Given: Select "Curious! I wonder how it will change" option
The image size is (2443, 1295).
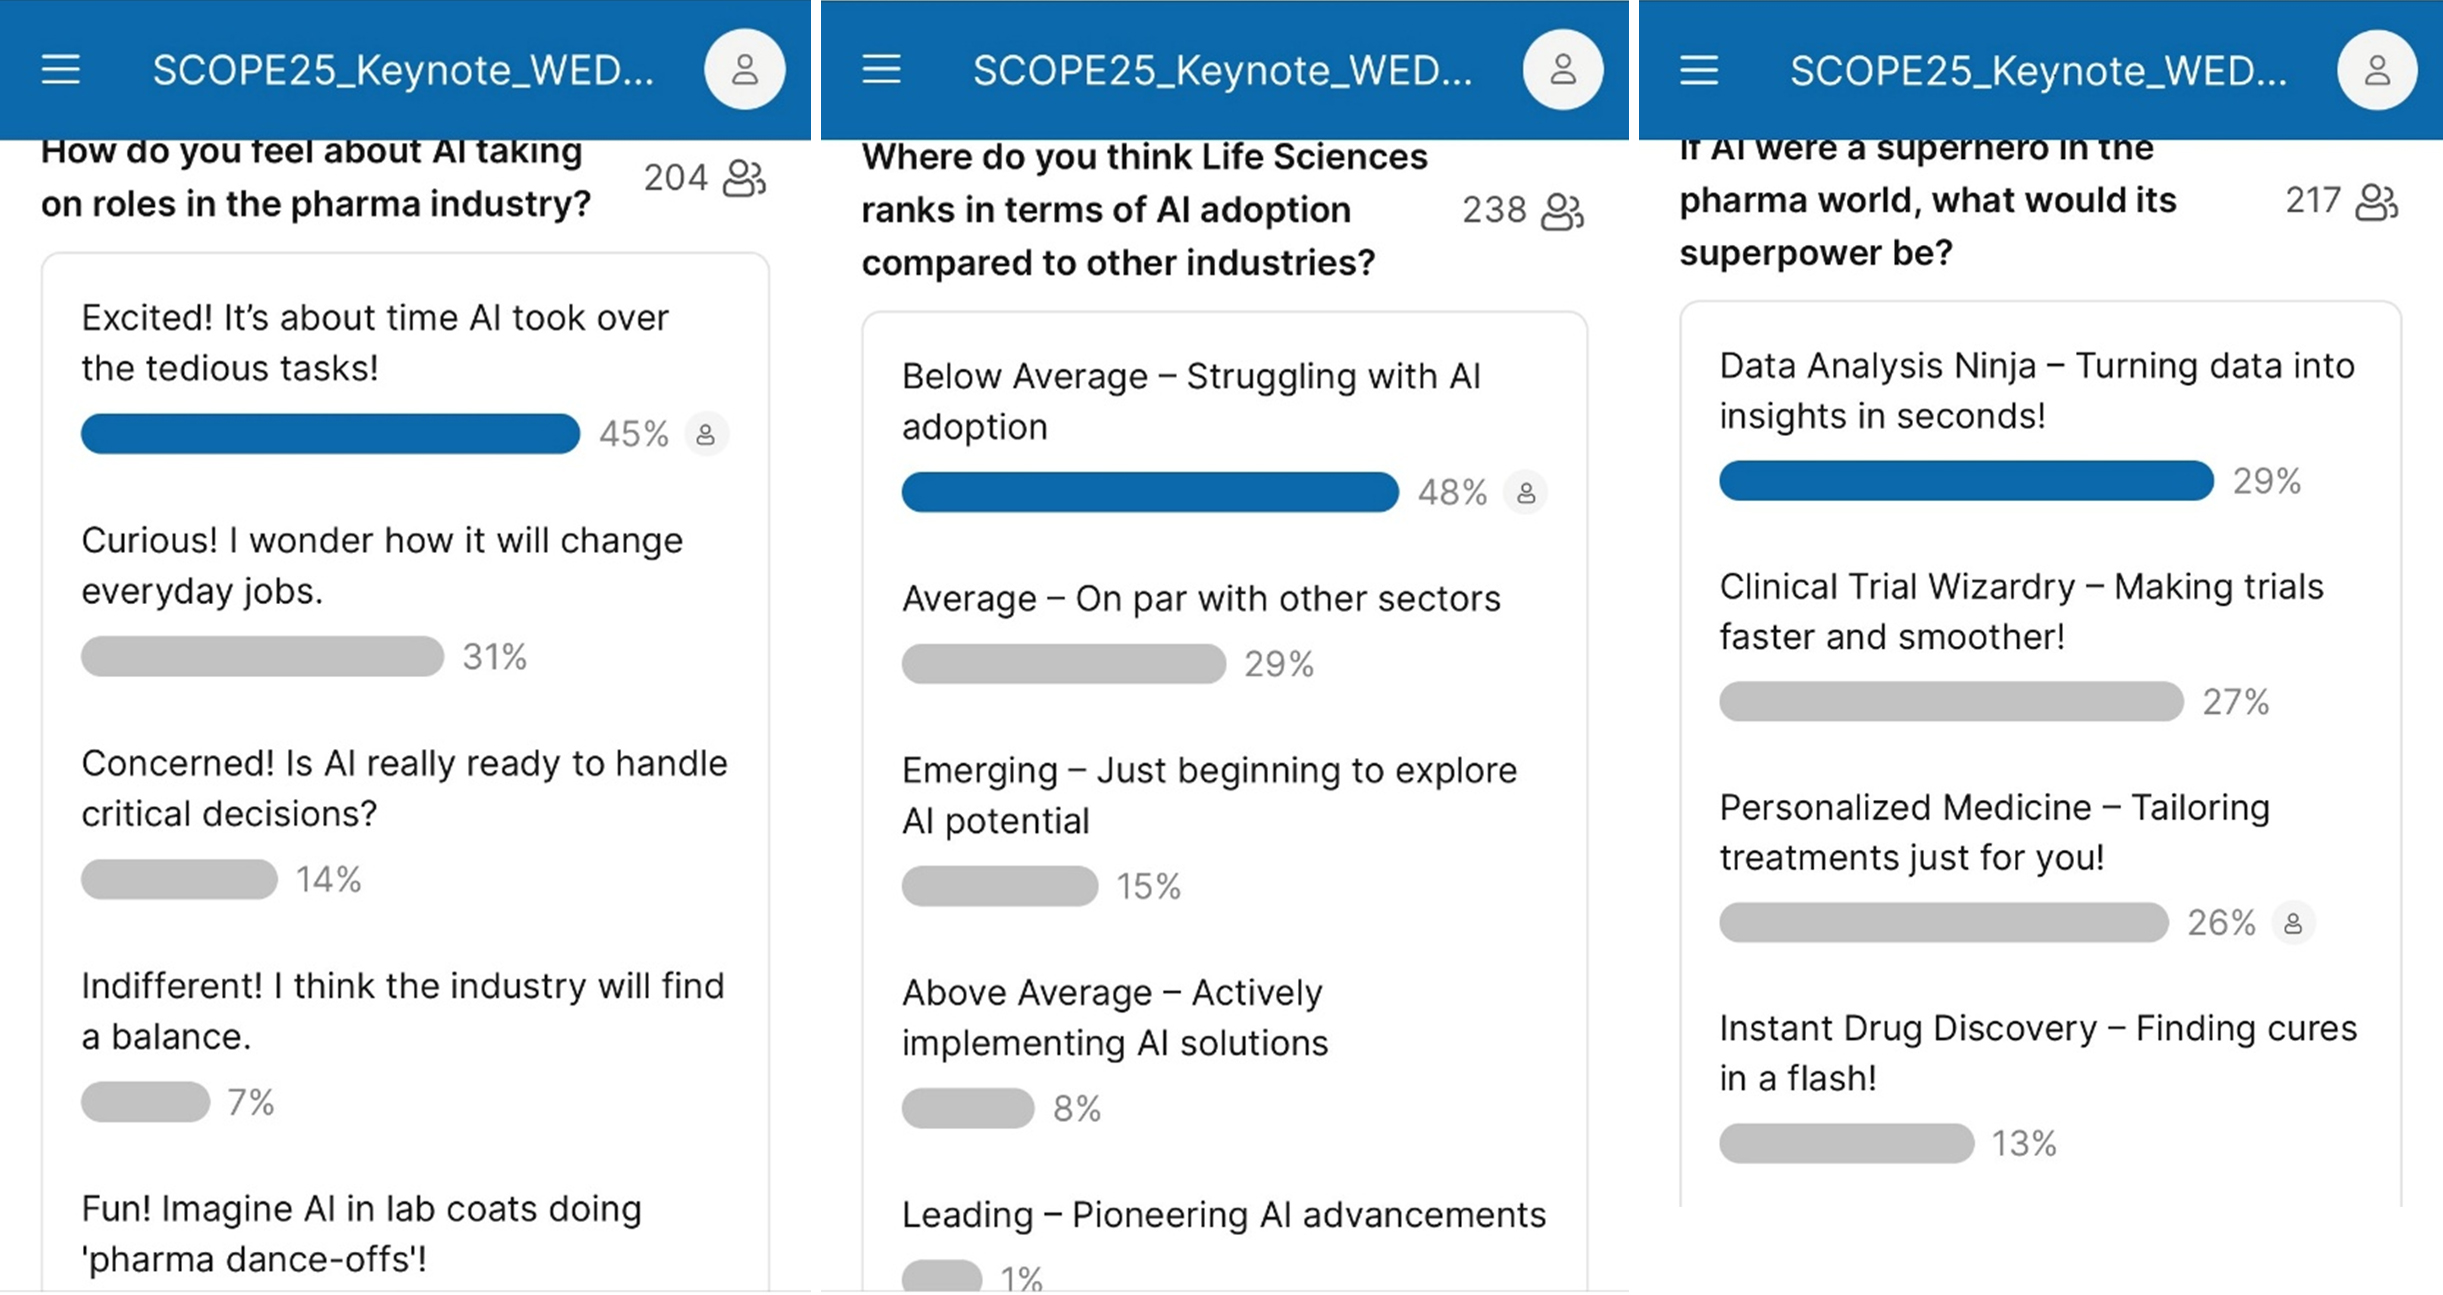Looking at the screenshot, I should click(x=382, y=565).
